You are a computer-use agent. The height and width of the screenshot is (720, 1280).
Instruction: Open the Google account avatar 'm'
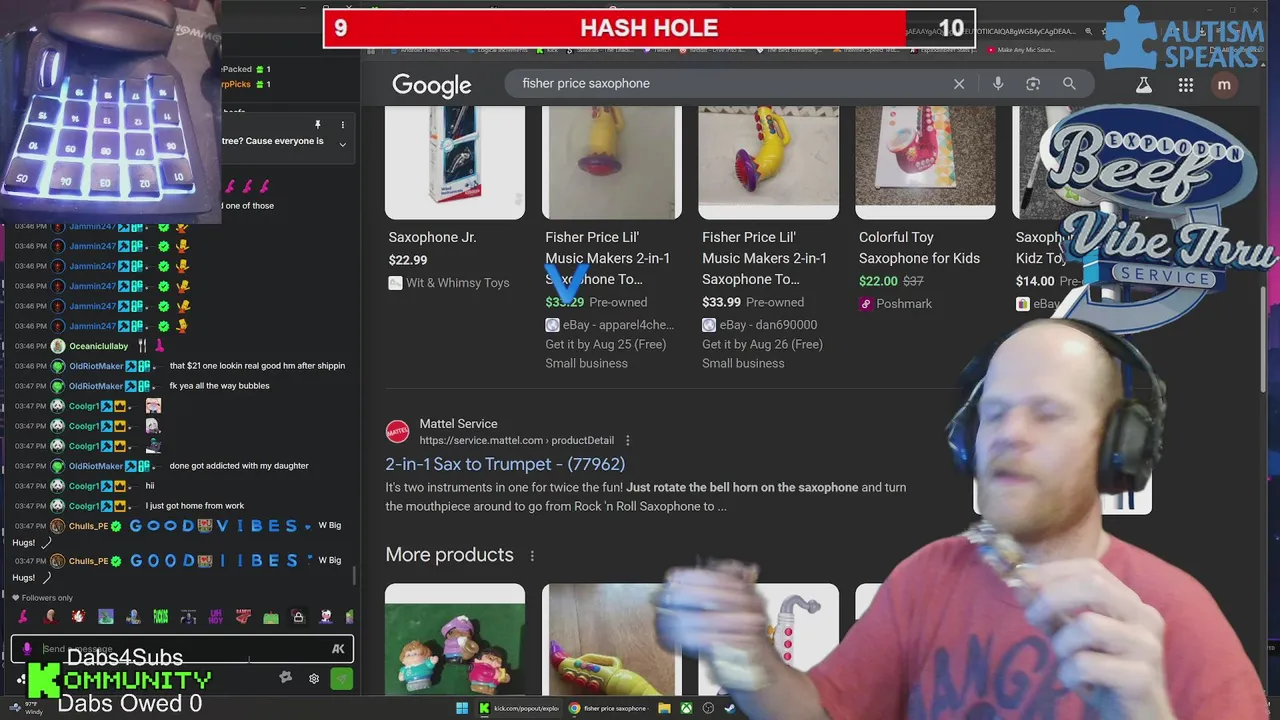pyautogui.click(x=1224, y=85)
